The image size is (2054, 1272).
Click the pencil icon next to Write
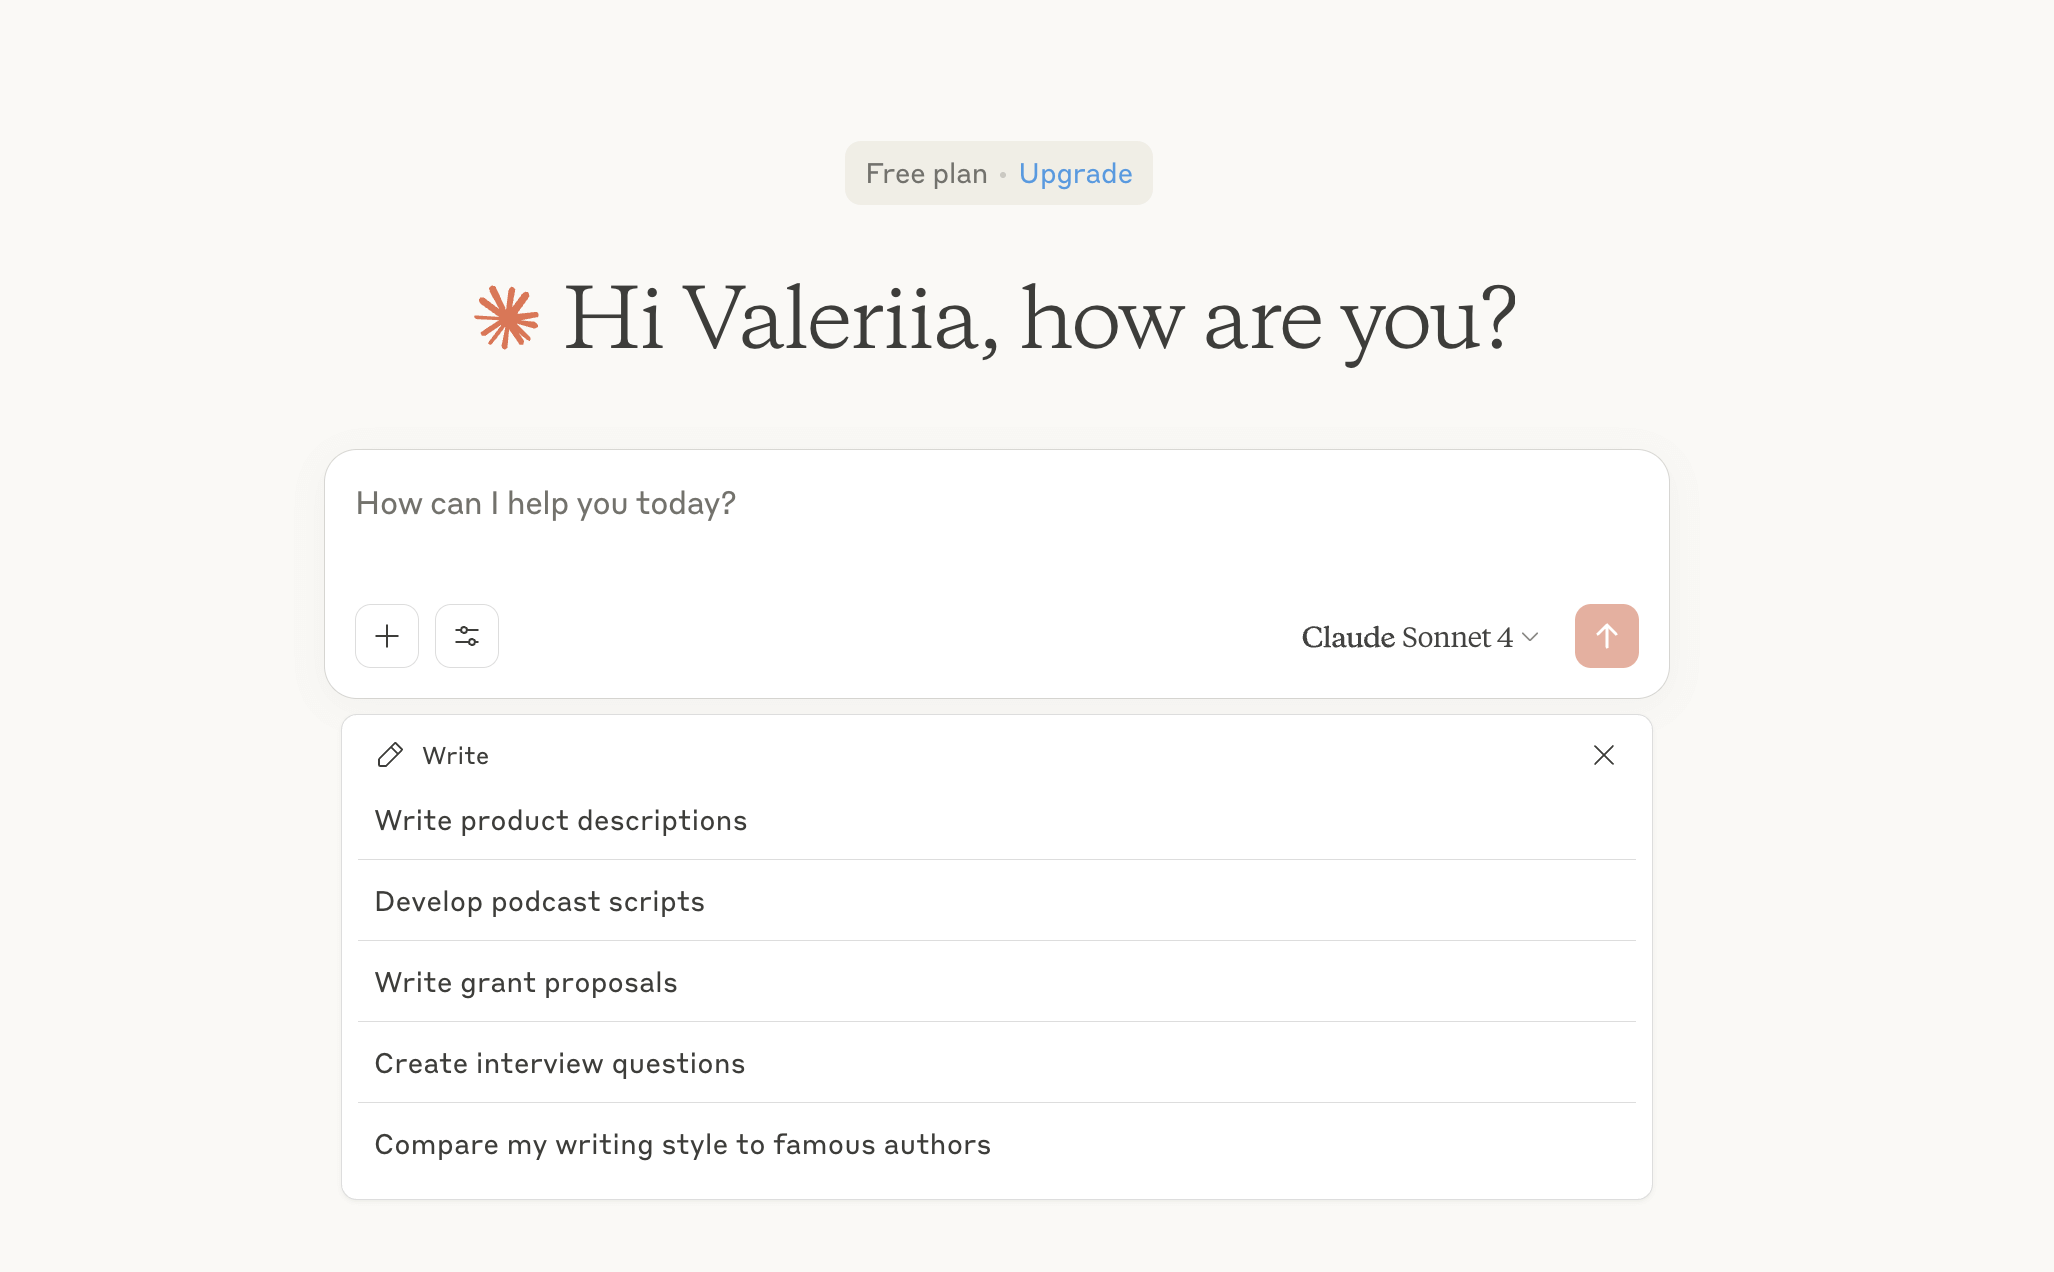click(x=390, y=755)
